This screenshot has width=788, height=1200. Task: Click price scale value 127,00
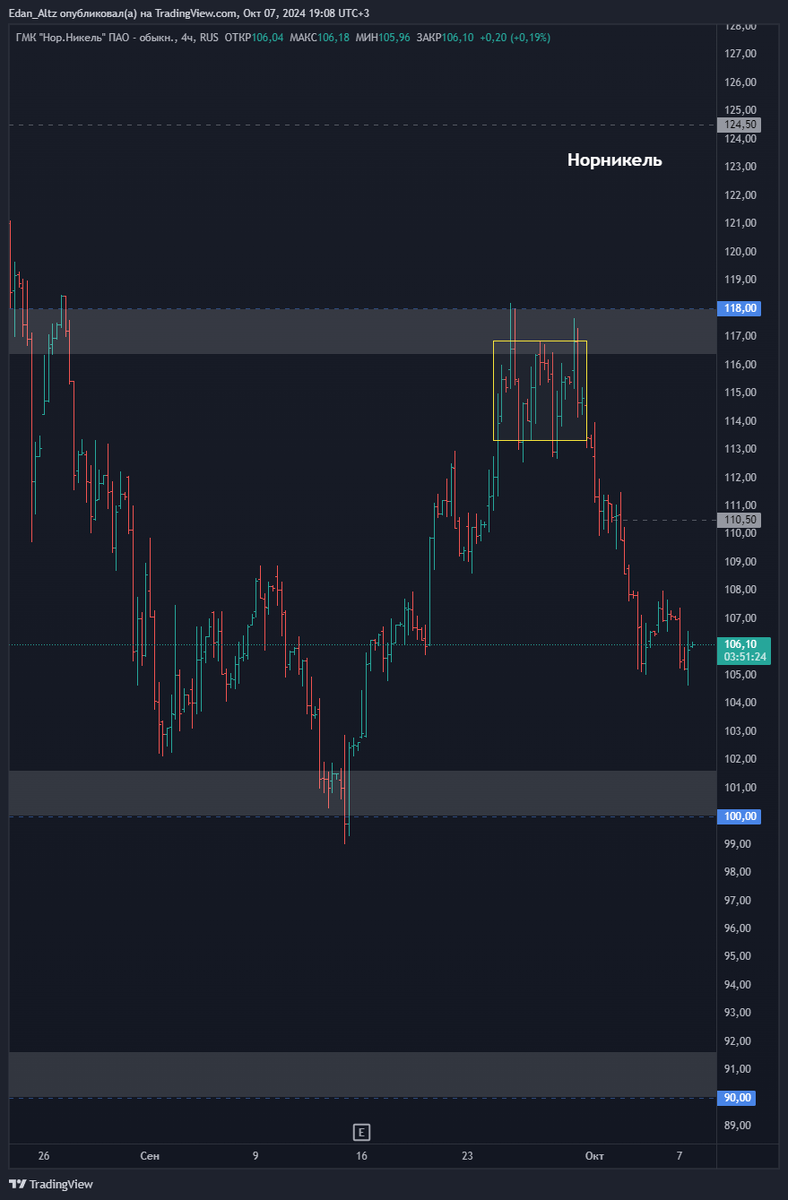point(740,54)
